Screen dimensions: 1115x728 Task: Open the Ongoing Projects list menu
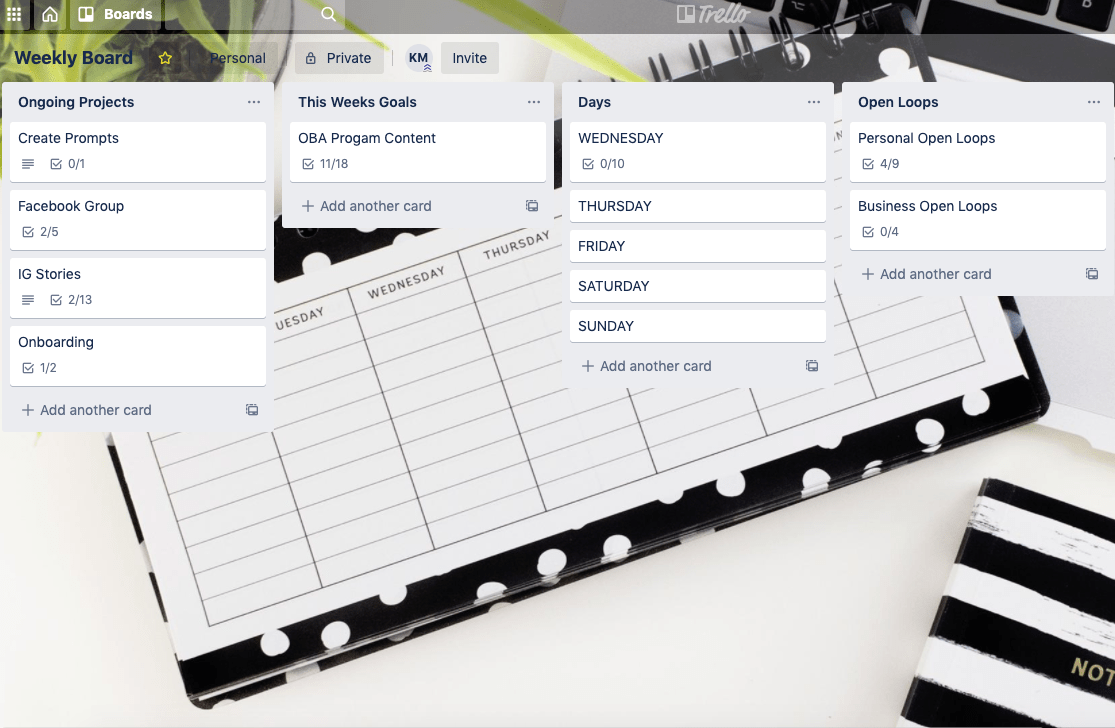254,102
